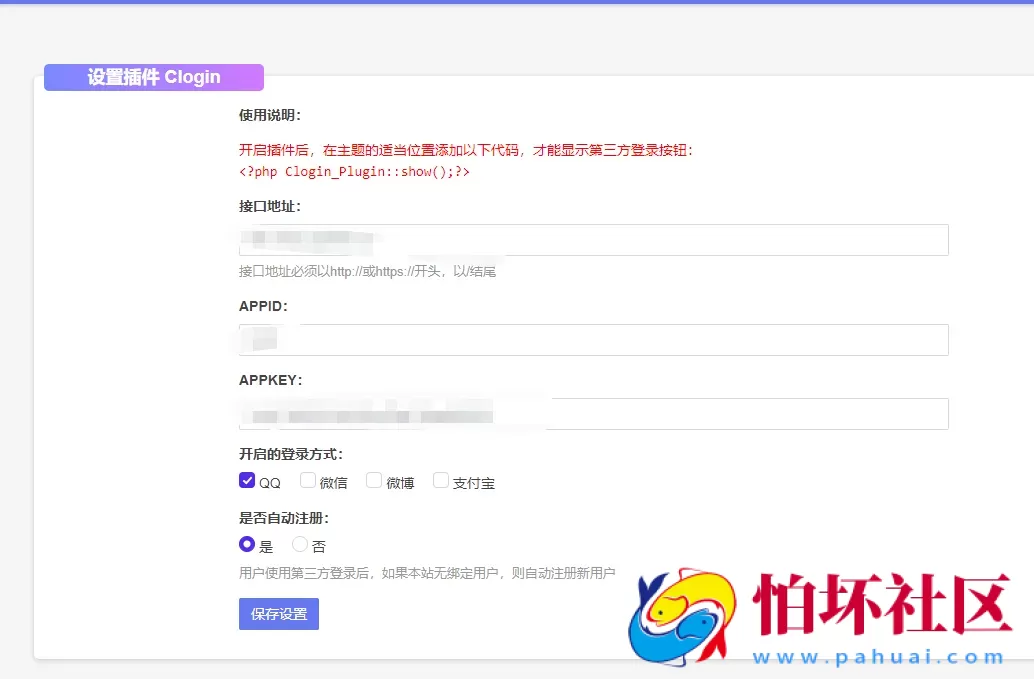Click inside the 接口地址 input field

[x=590, y=239]
